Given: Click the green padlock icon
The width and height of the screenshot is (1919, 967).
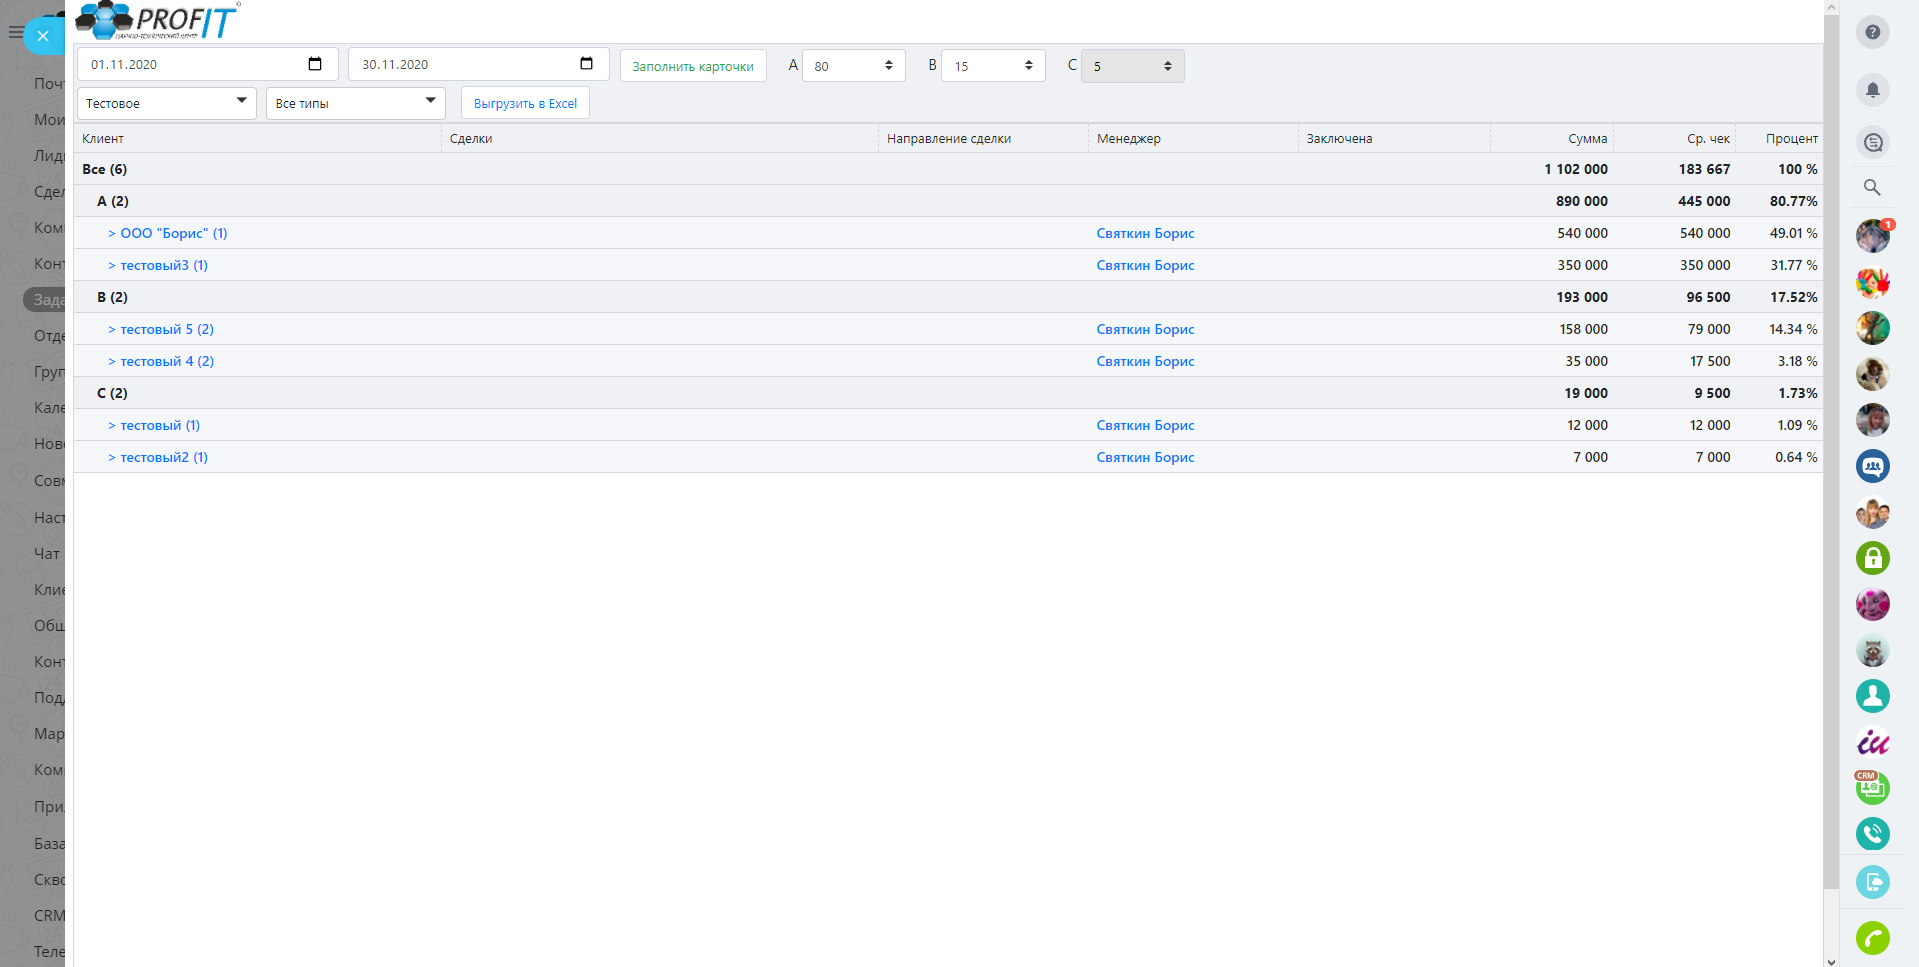Looking at the screenshot, I should (x=1872, y=558).
